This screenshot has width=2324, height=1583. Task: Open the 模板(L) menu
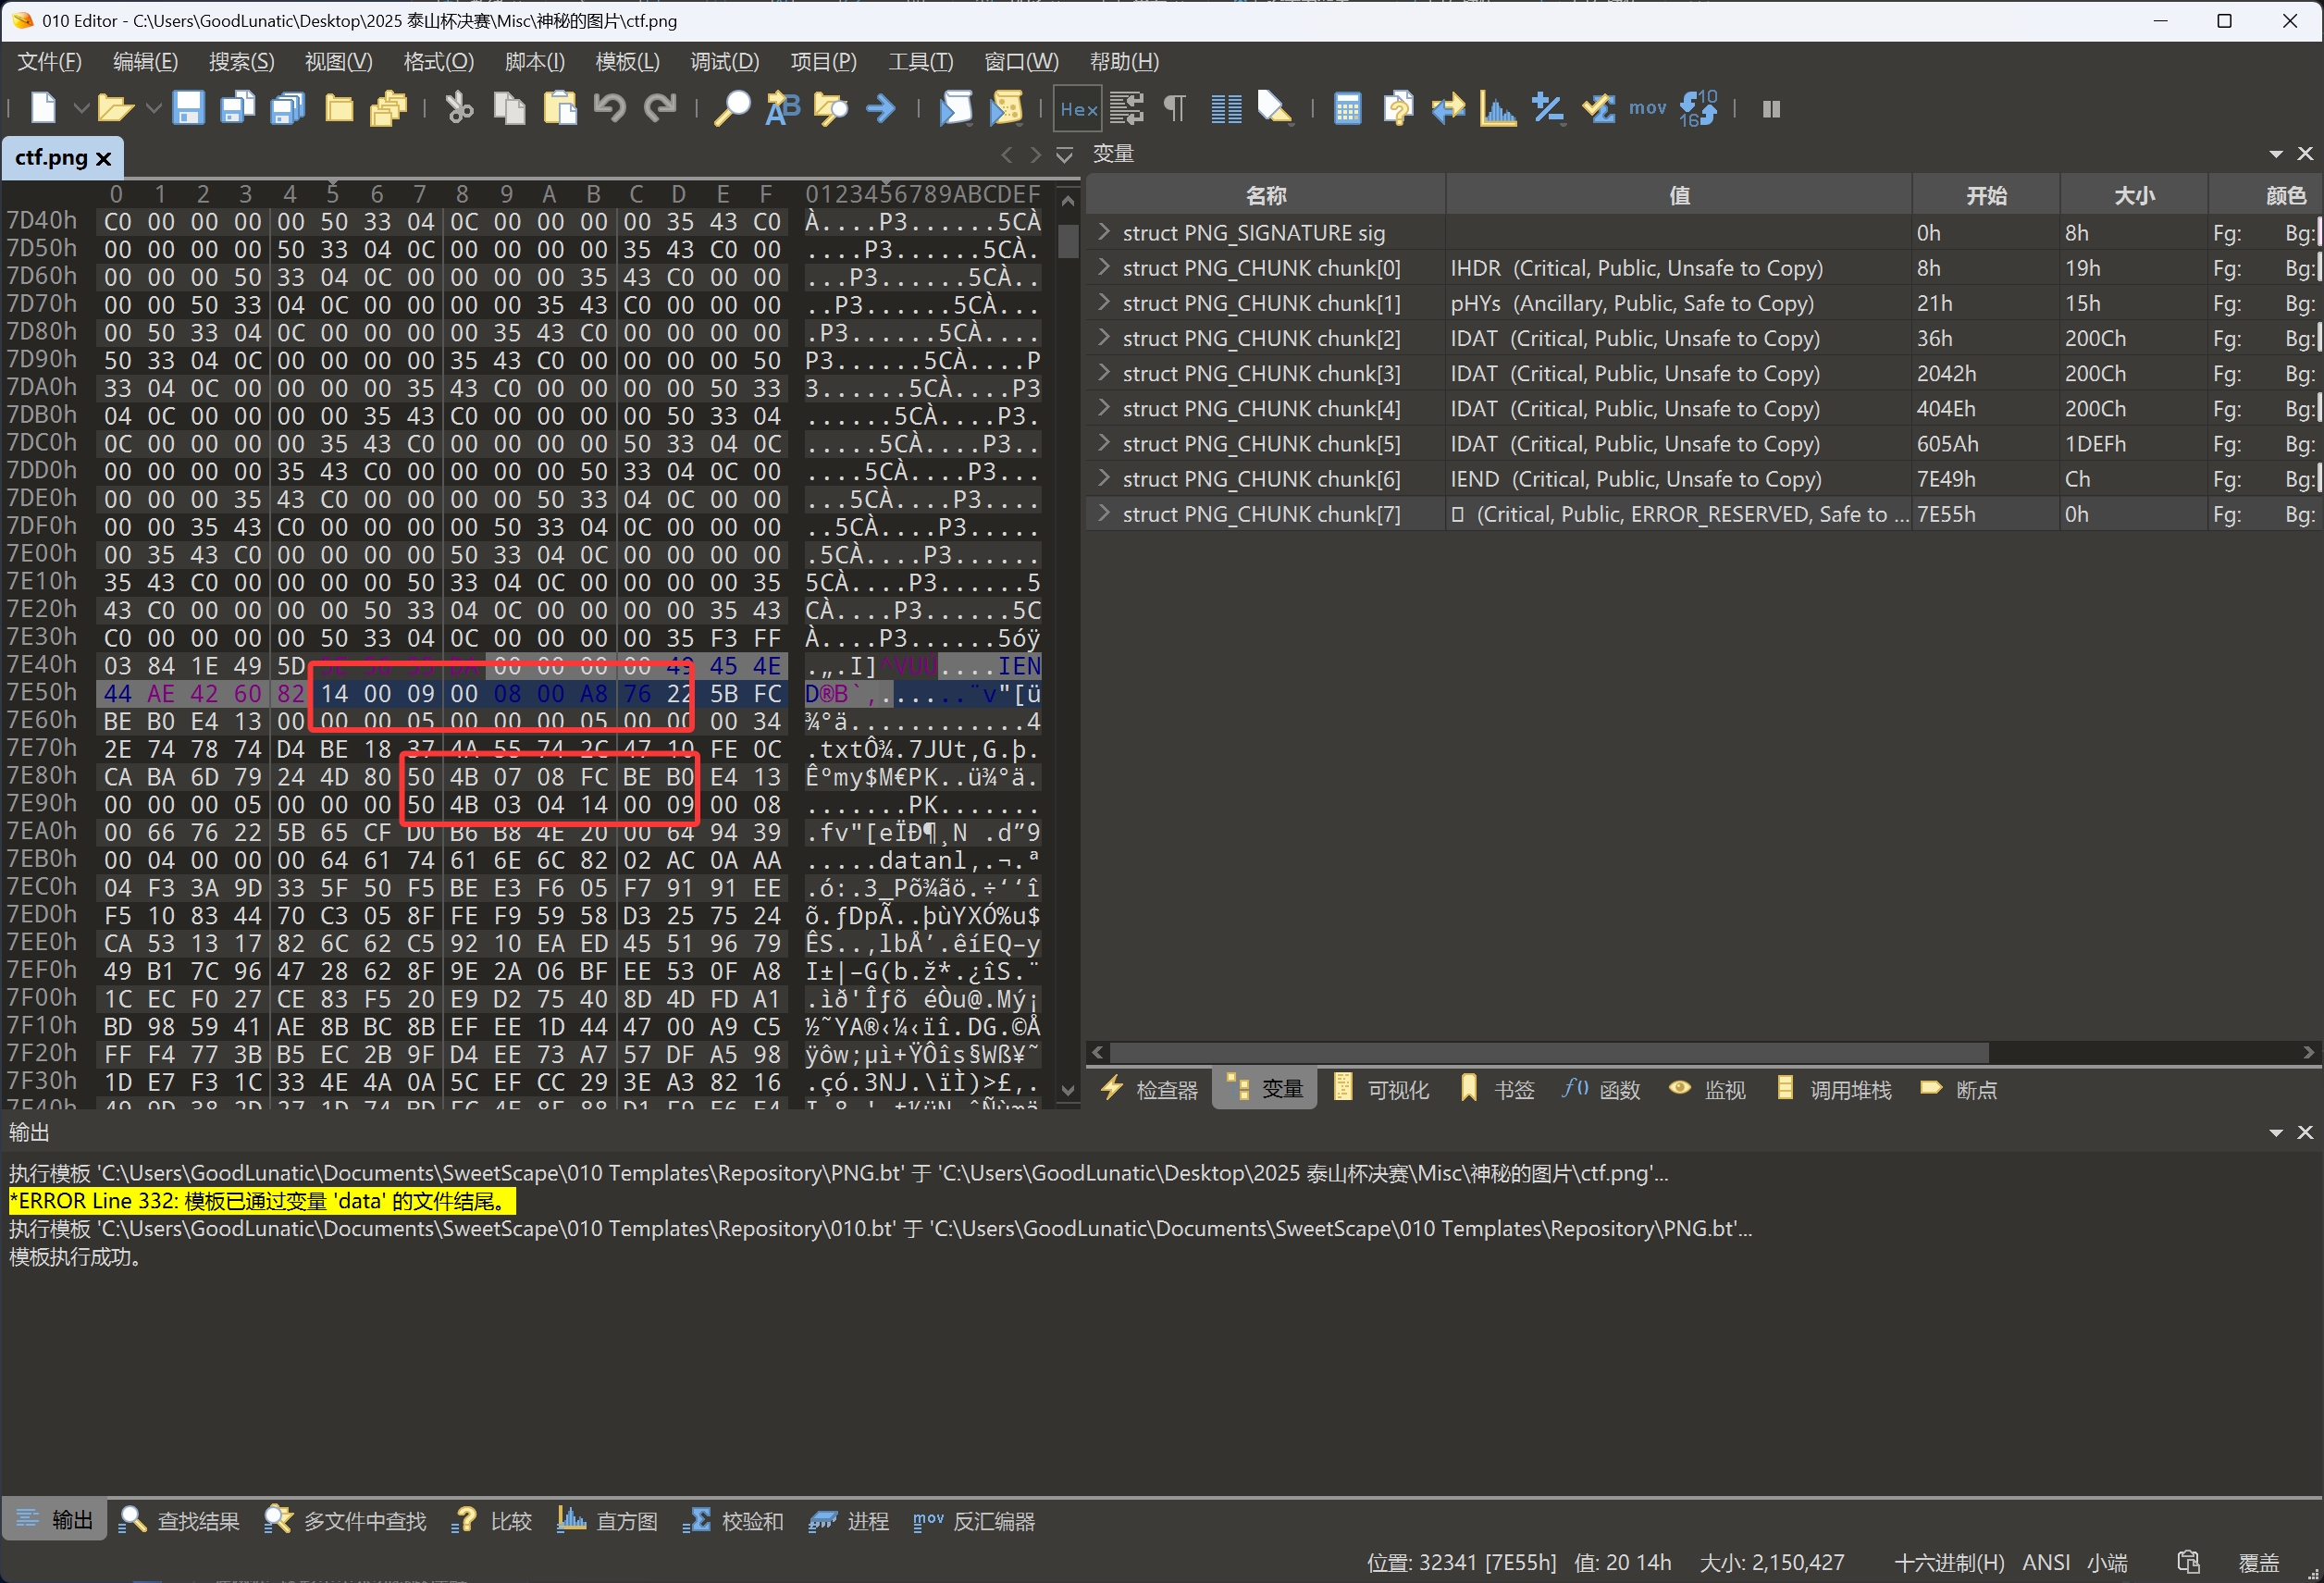point(627,61)
